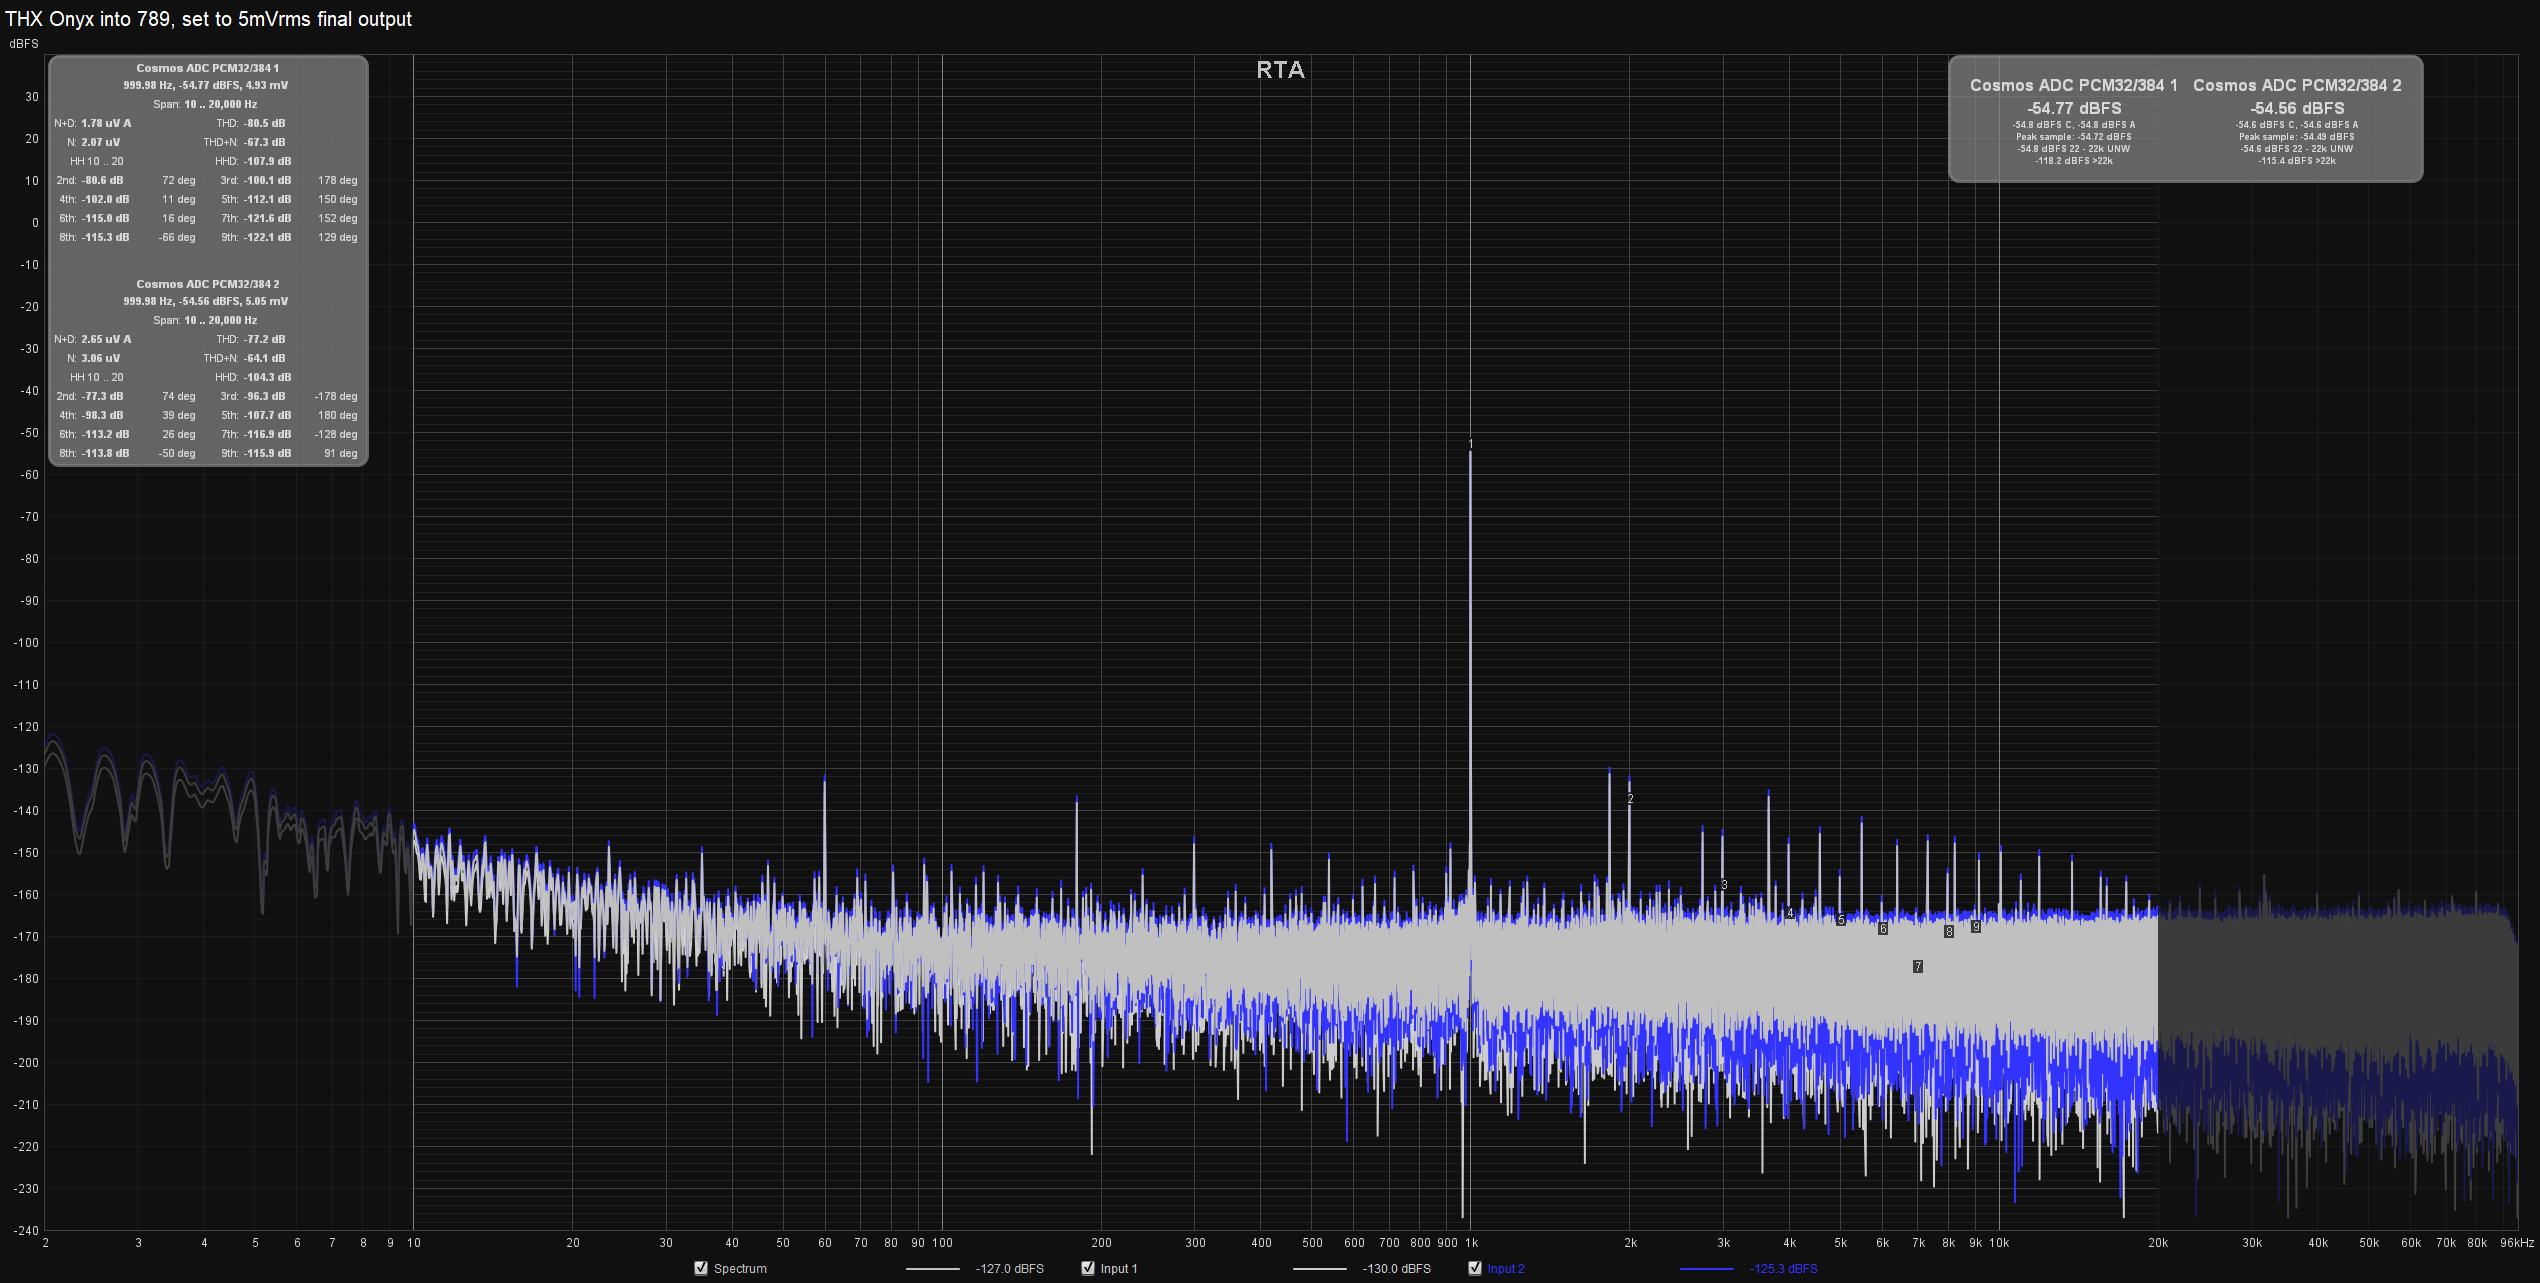Click the N+D 2.65 uV A value
Viewport: 2540px width, 1283px height.
(x=106, y=340)
